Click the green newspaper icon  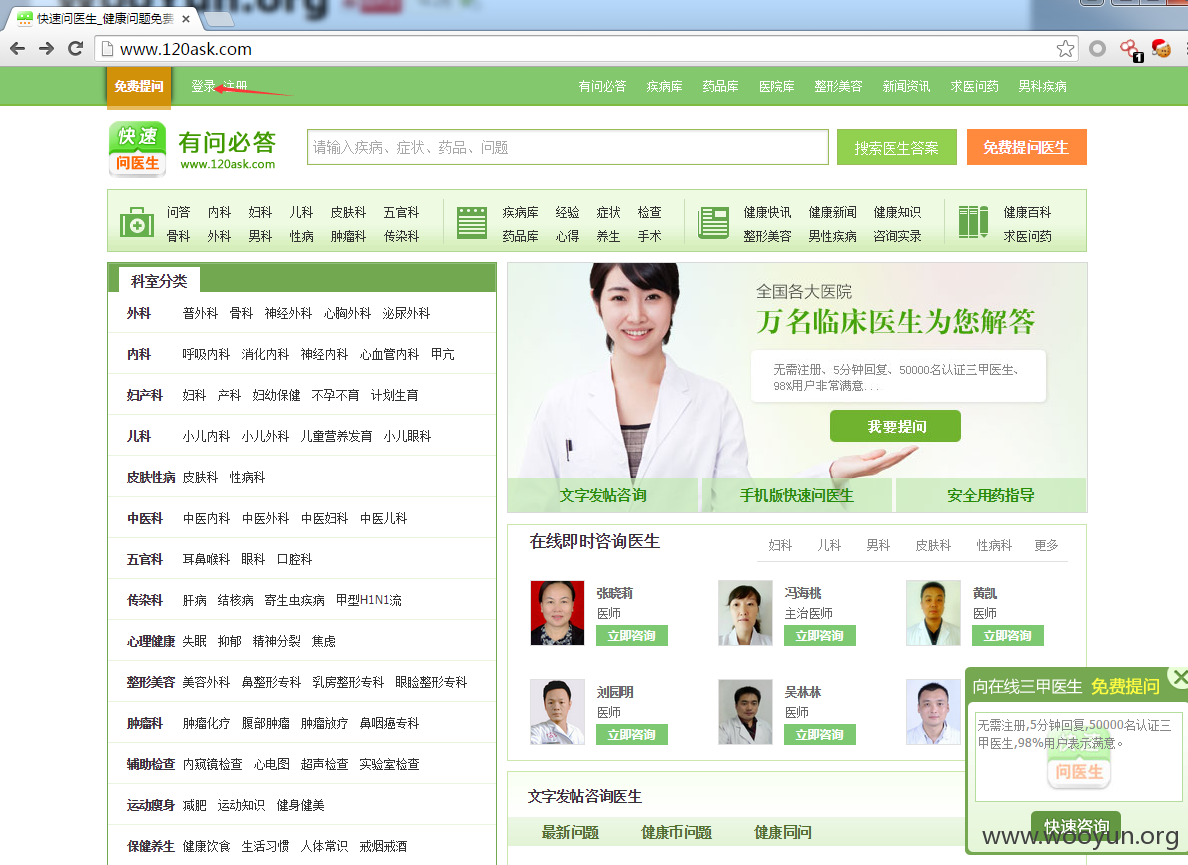point(714,223)
